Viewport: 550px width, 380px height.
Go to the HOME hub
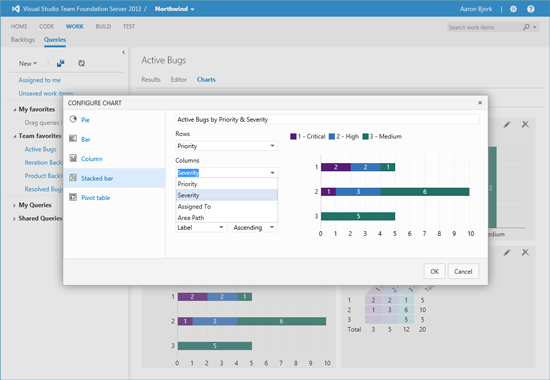tap(19, 26)
